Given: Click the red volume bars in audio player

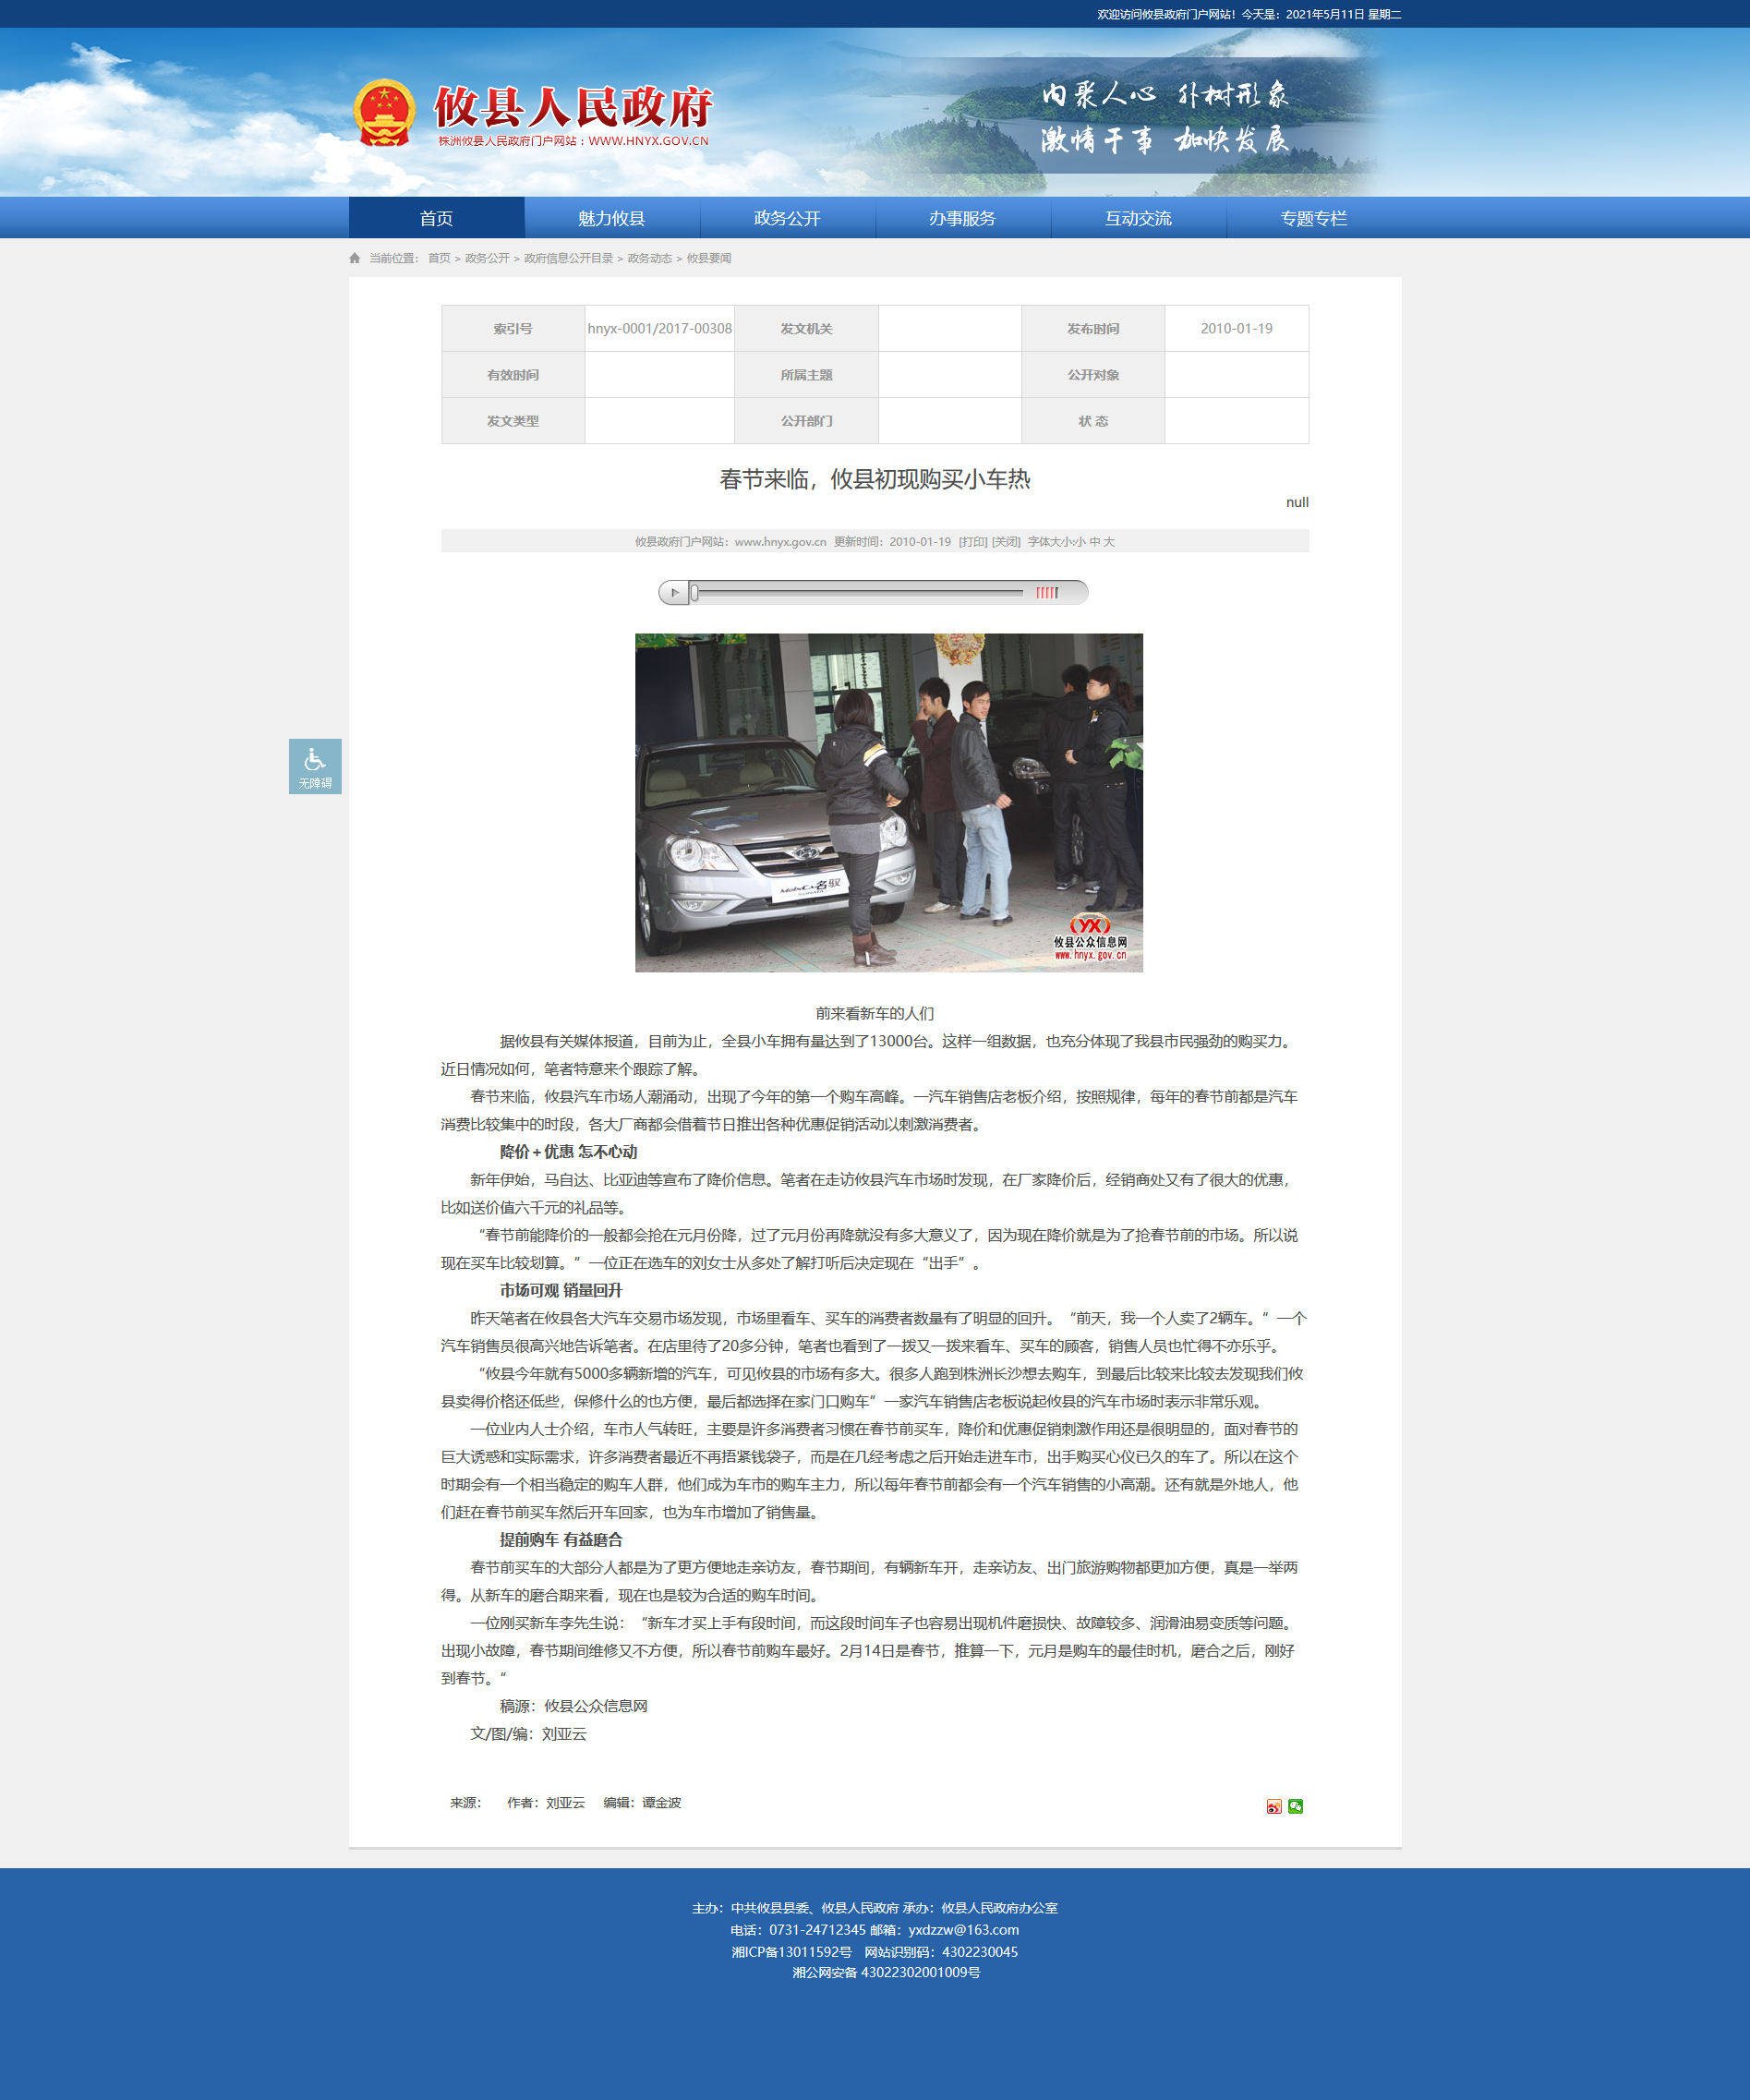Looking at the screenshot, I should tap(1046, 593).
